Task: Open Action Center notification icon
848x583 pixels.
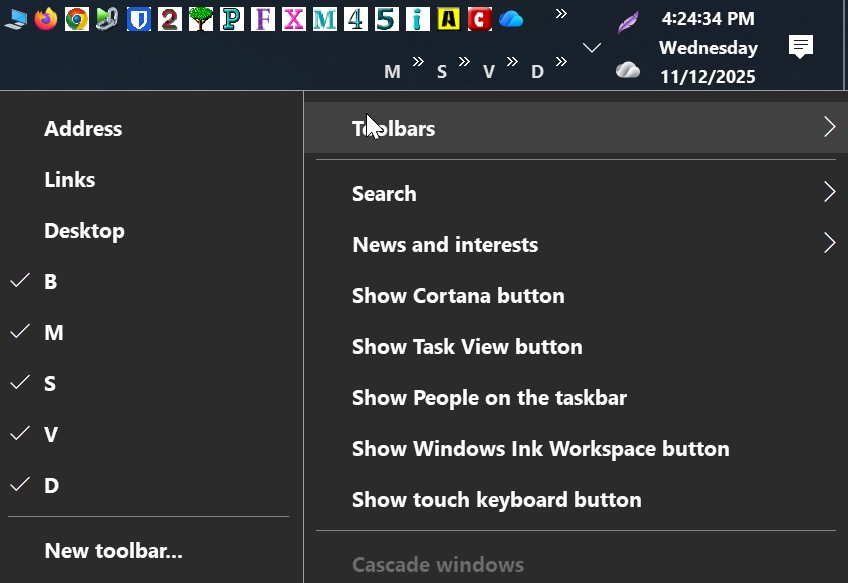Action: point(800,47)
